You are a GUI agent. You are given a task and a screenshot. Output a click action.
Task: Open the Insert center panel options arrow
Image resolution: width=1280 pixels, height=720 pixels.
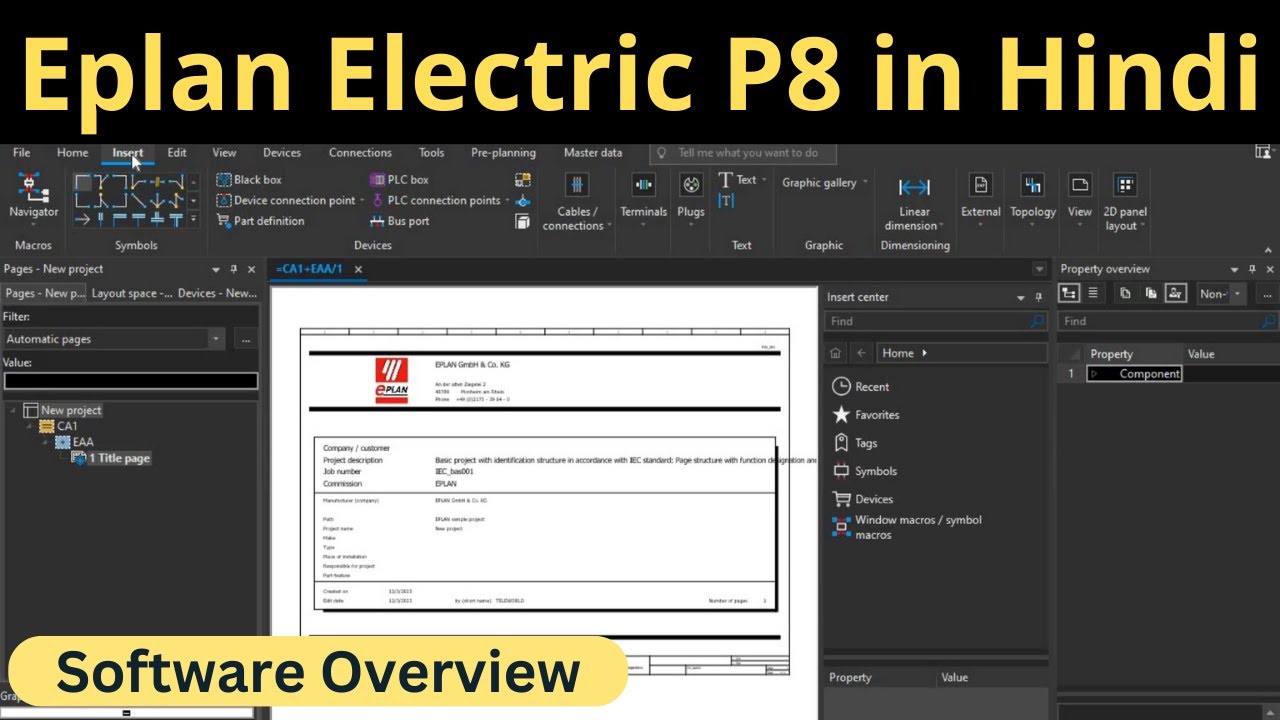click(x=1021, y=297)
